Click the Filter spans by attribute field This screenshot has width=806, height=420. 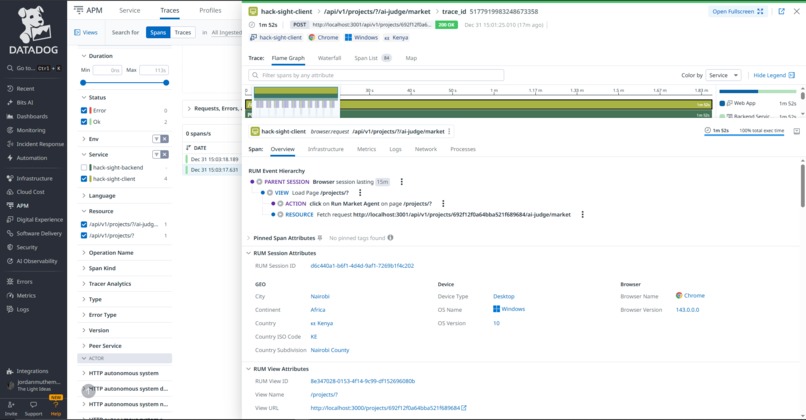click(x=376, y=75)
